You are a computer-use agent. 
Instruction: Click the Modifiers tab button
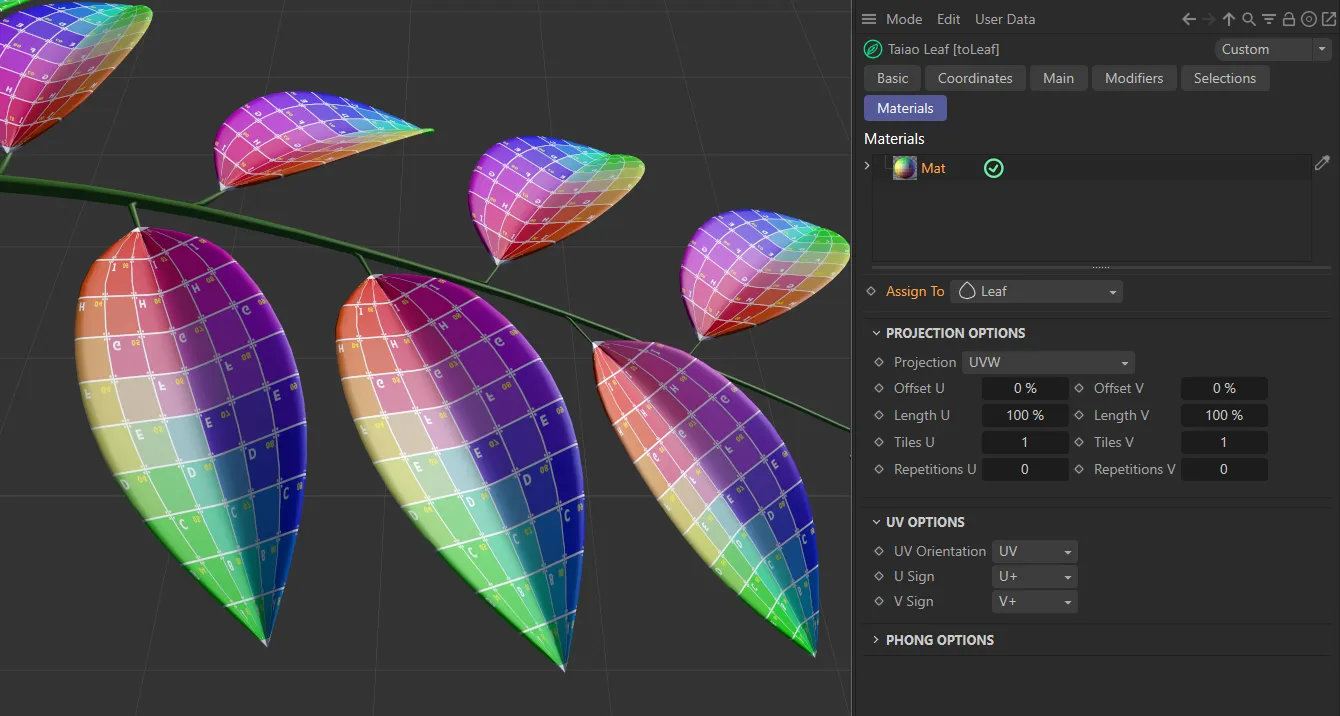1134,77
